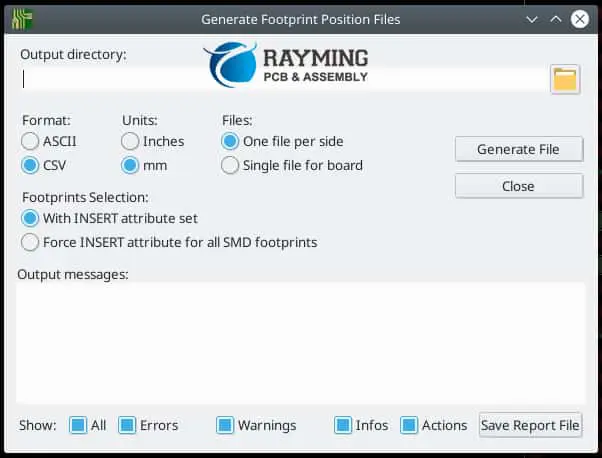Viewport: 602px width, 458px height.
Task: Pick With INSERT attribute set option
Action: pyautogui.click(x=31, y=218)
